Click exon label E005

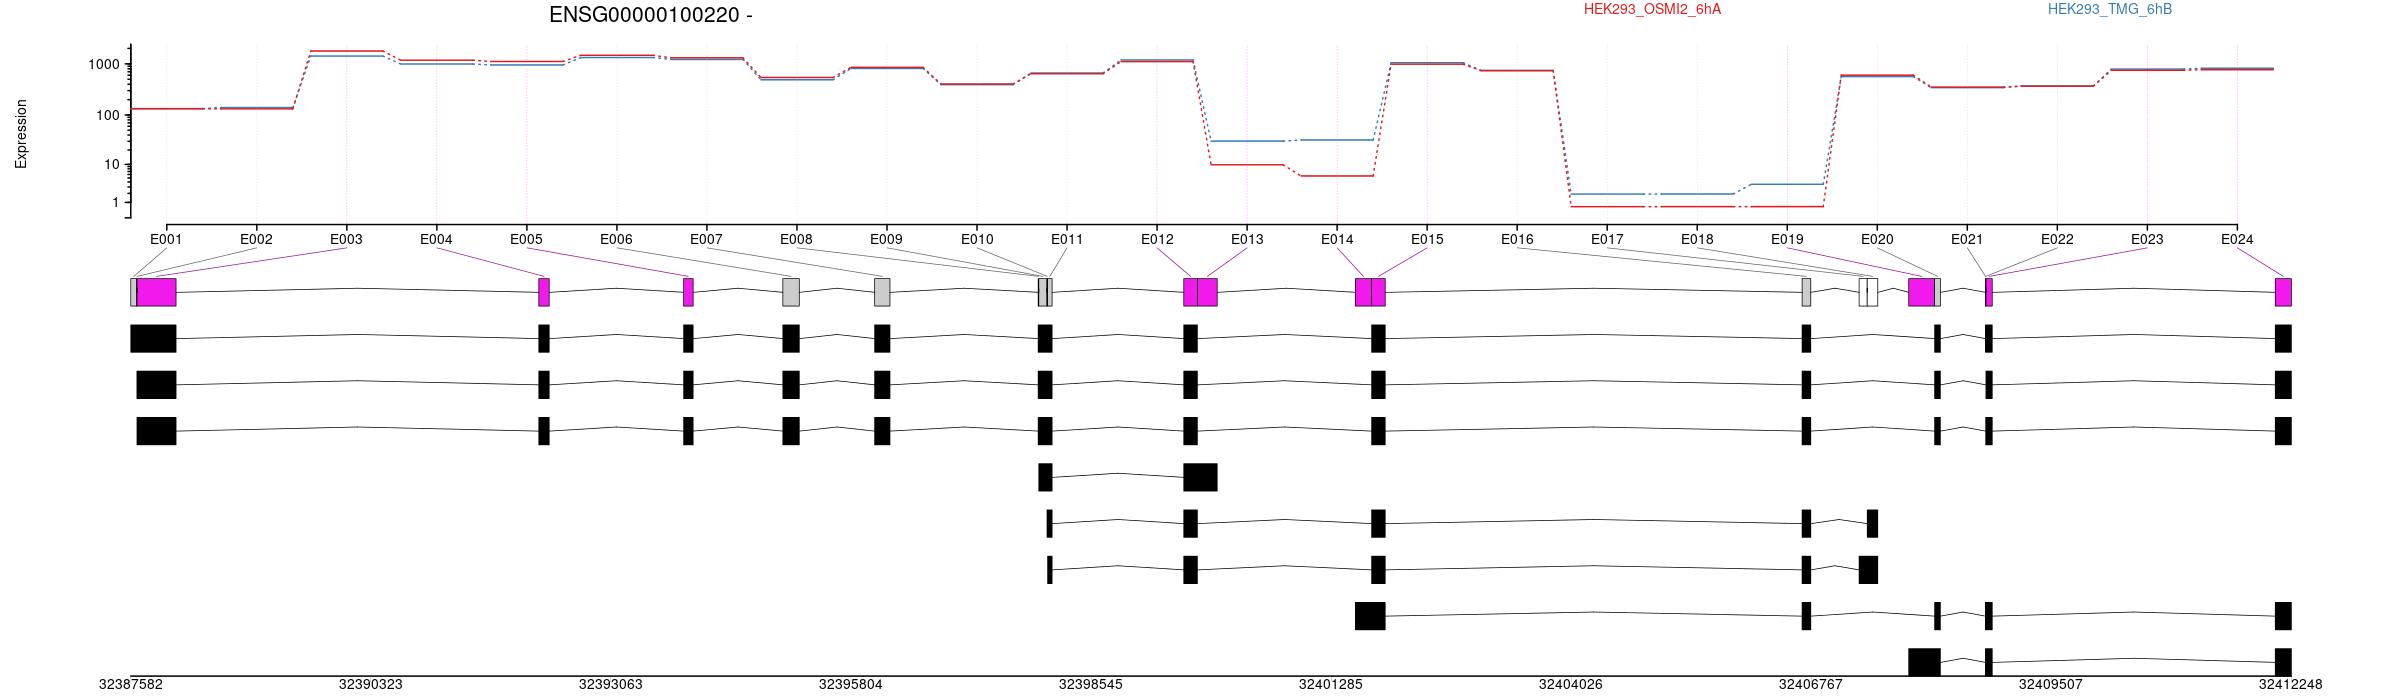click(526, 239)
